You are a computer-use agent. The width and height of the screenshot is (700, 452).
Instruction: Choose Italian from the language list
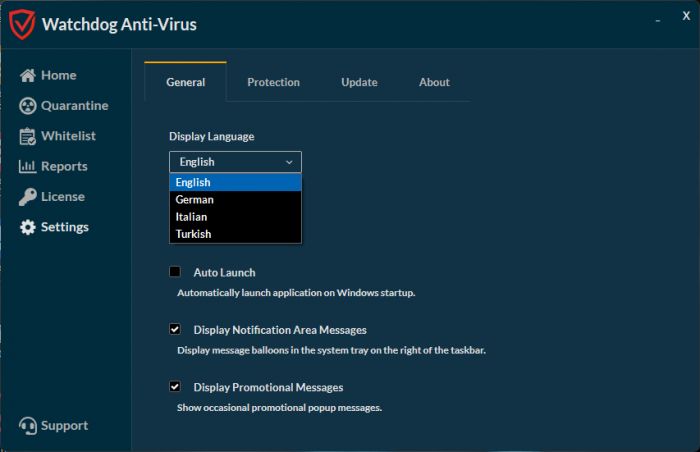coord(235,217)
